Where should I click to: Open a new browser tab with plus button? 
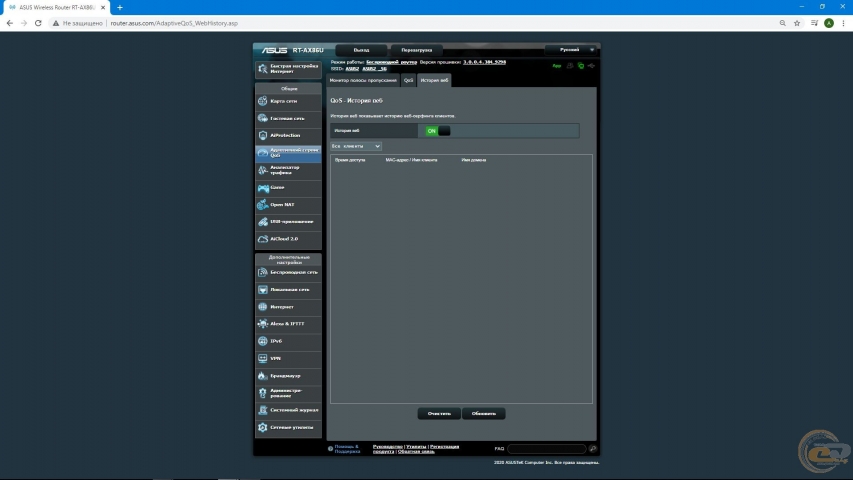(120, 8)
